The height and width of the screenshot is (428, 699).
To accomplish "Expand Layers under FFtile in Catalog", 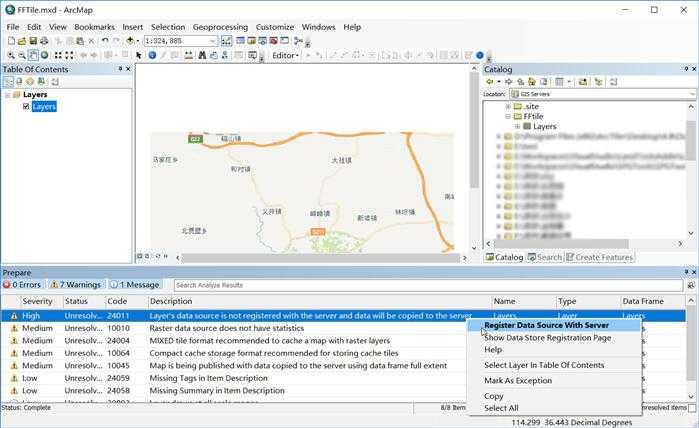I will (518, 127).
